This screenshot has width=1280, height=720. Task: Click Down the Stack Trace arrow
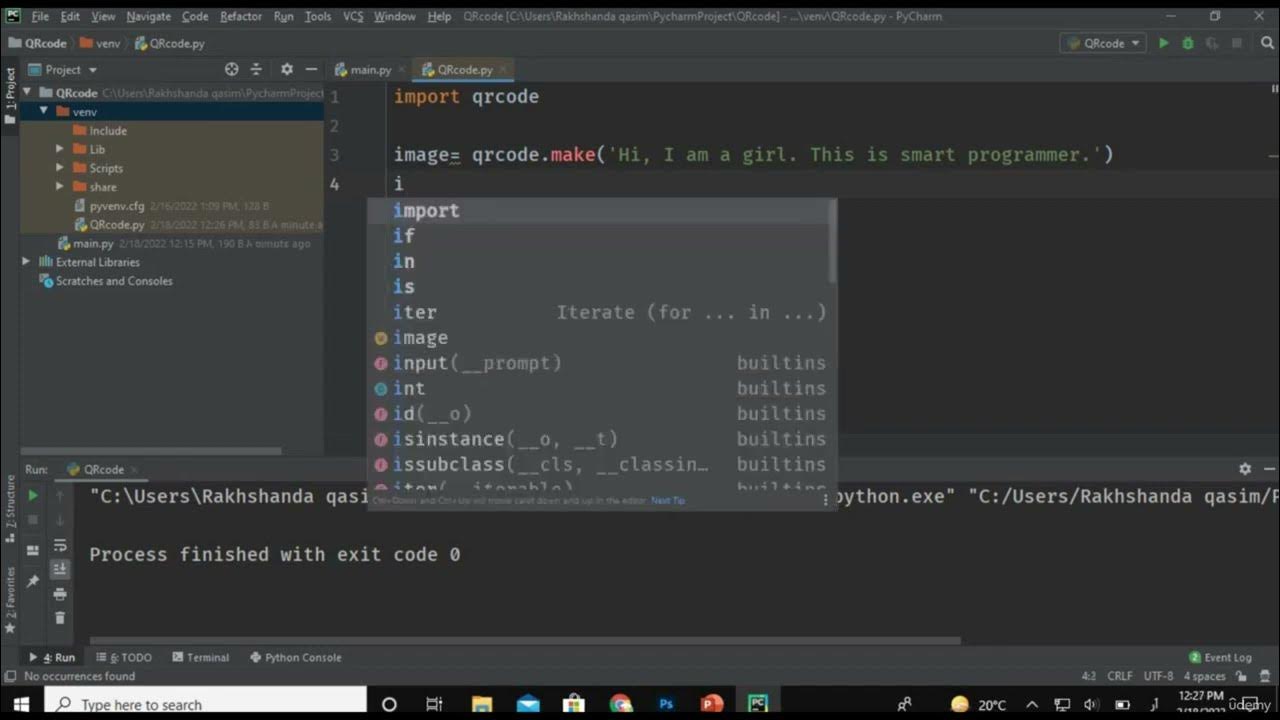click(x=60, y=520)
